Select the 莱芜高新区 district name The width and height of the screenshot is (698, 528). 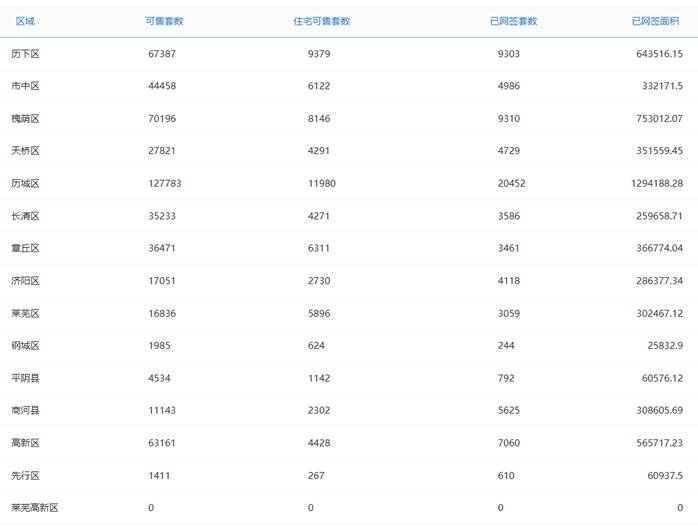tap(35, 508)
